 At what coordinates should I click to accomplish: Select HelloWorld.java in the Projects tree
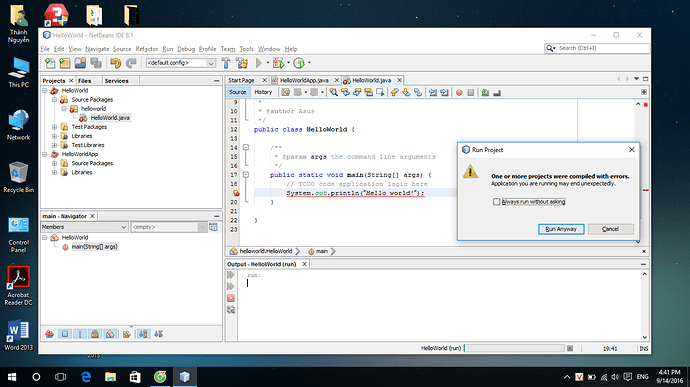click(110, 118)
